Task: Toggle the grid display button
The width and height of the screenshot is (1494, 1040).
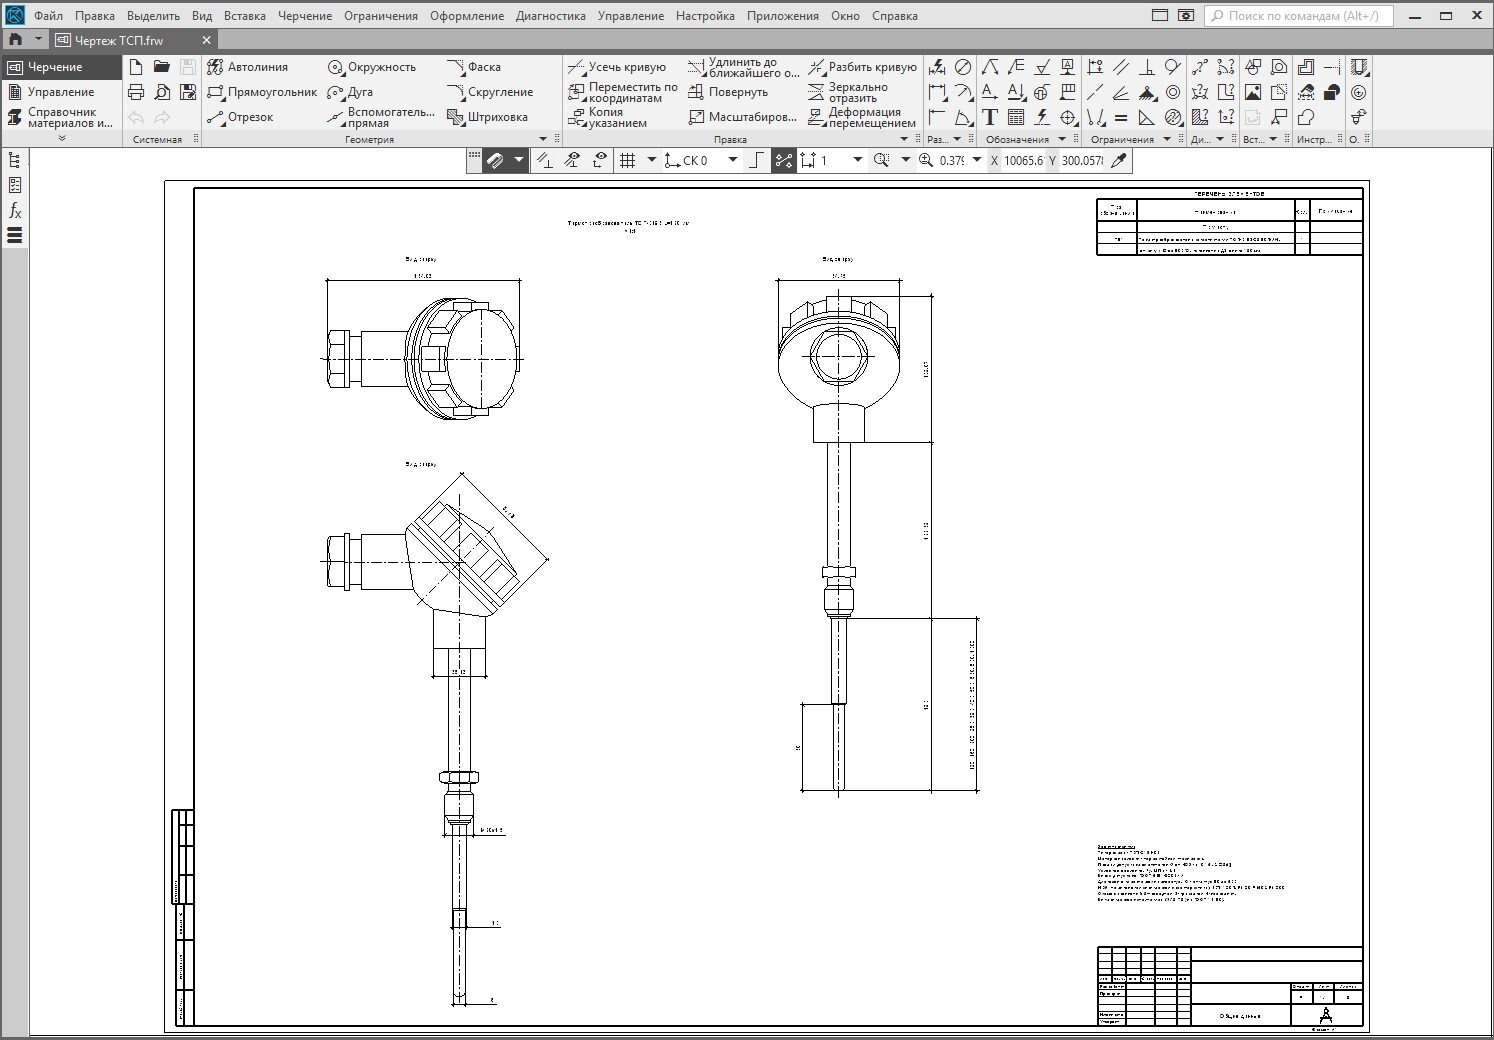Action: (628, 160)
